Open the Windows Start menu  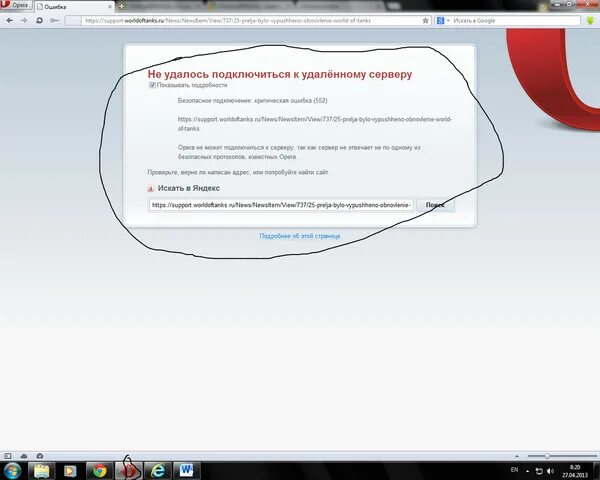(12, 471)
